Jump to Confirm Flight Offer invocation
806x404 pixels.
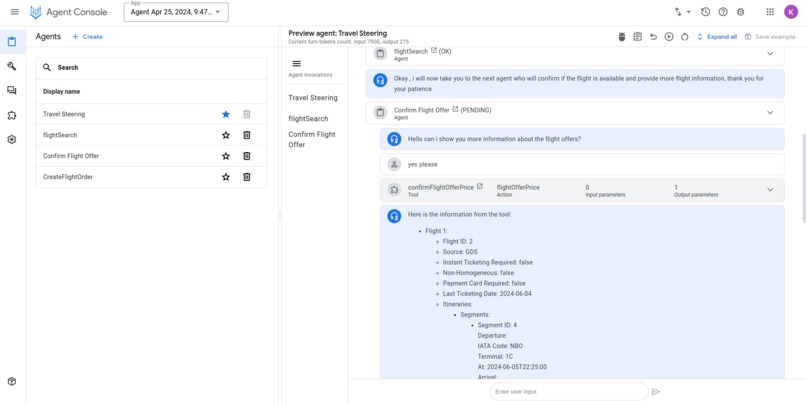pyautogui.click(x=312, y=139)
